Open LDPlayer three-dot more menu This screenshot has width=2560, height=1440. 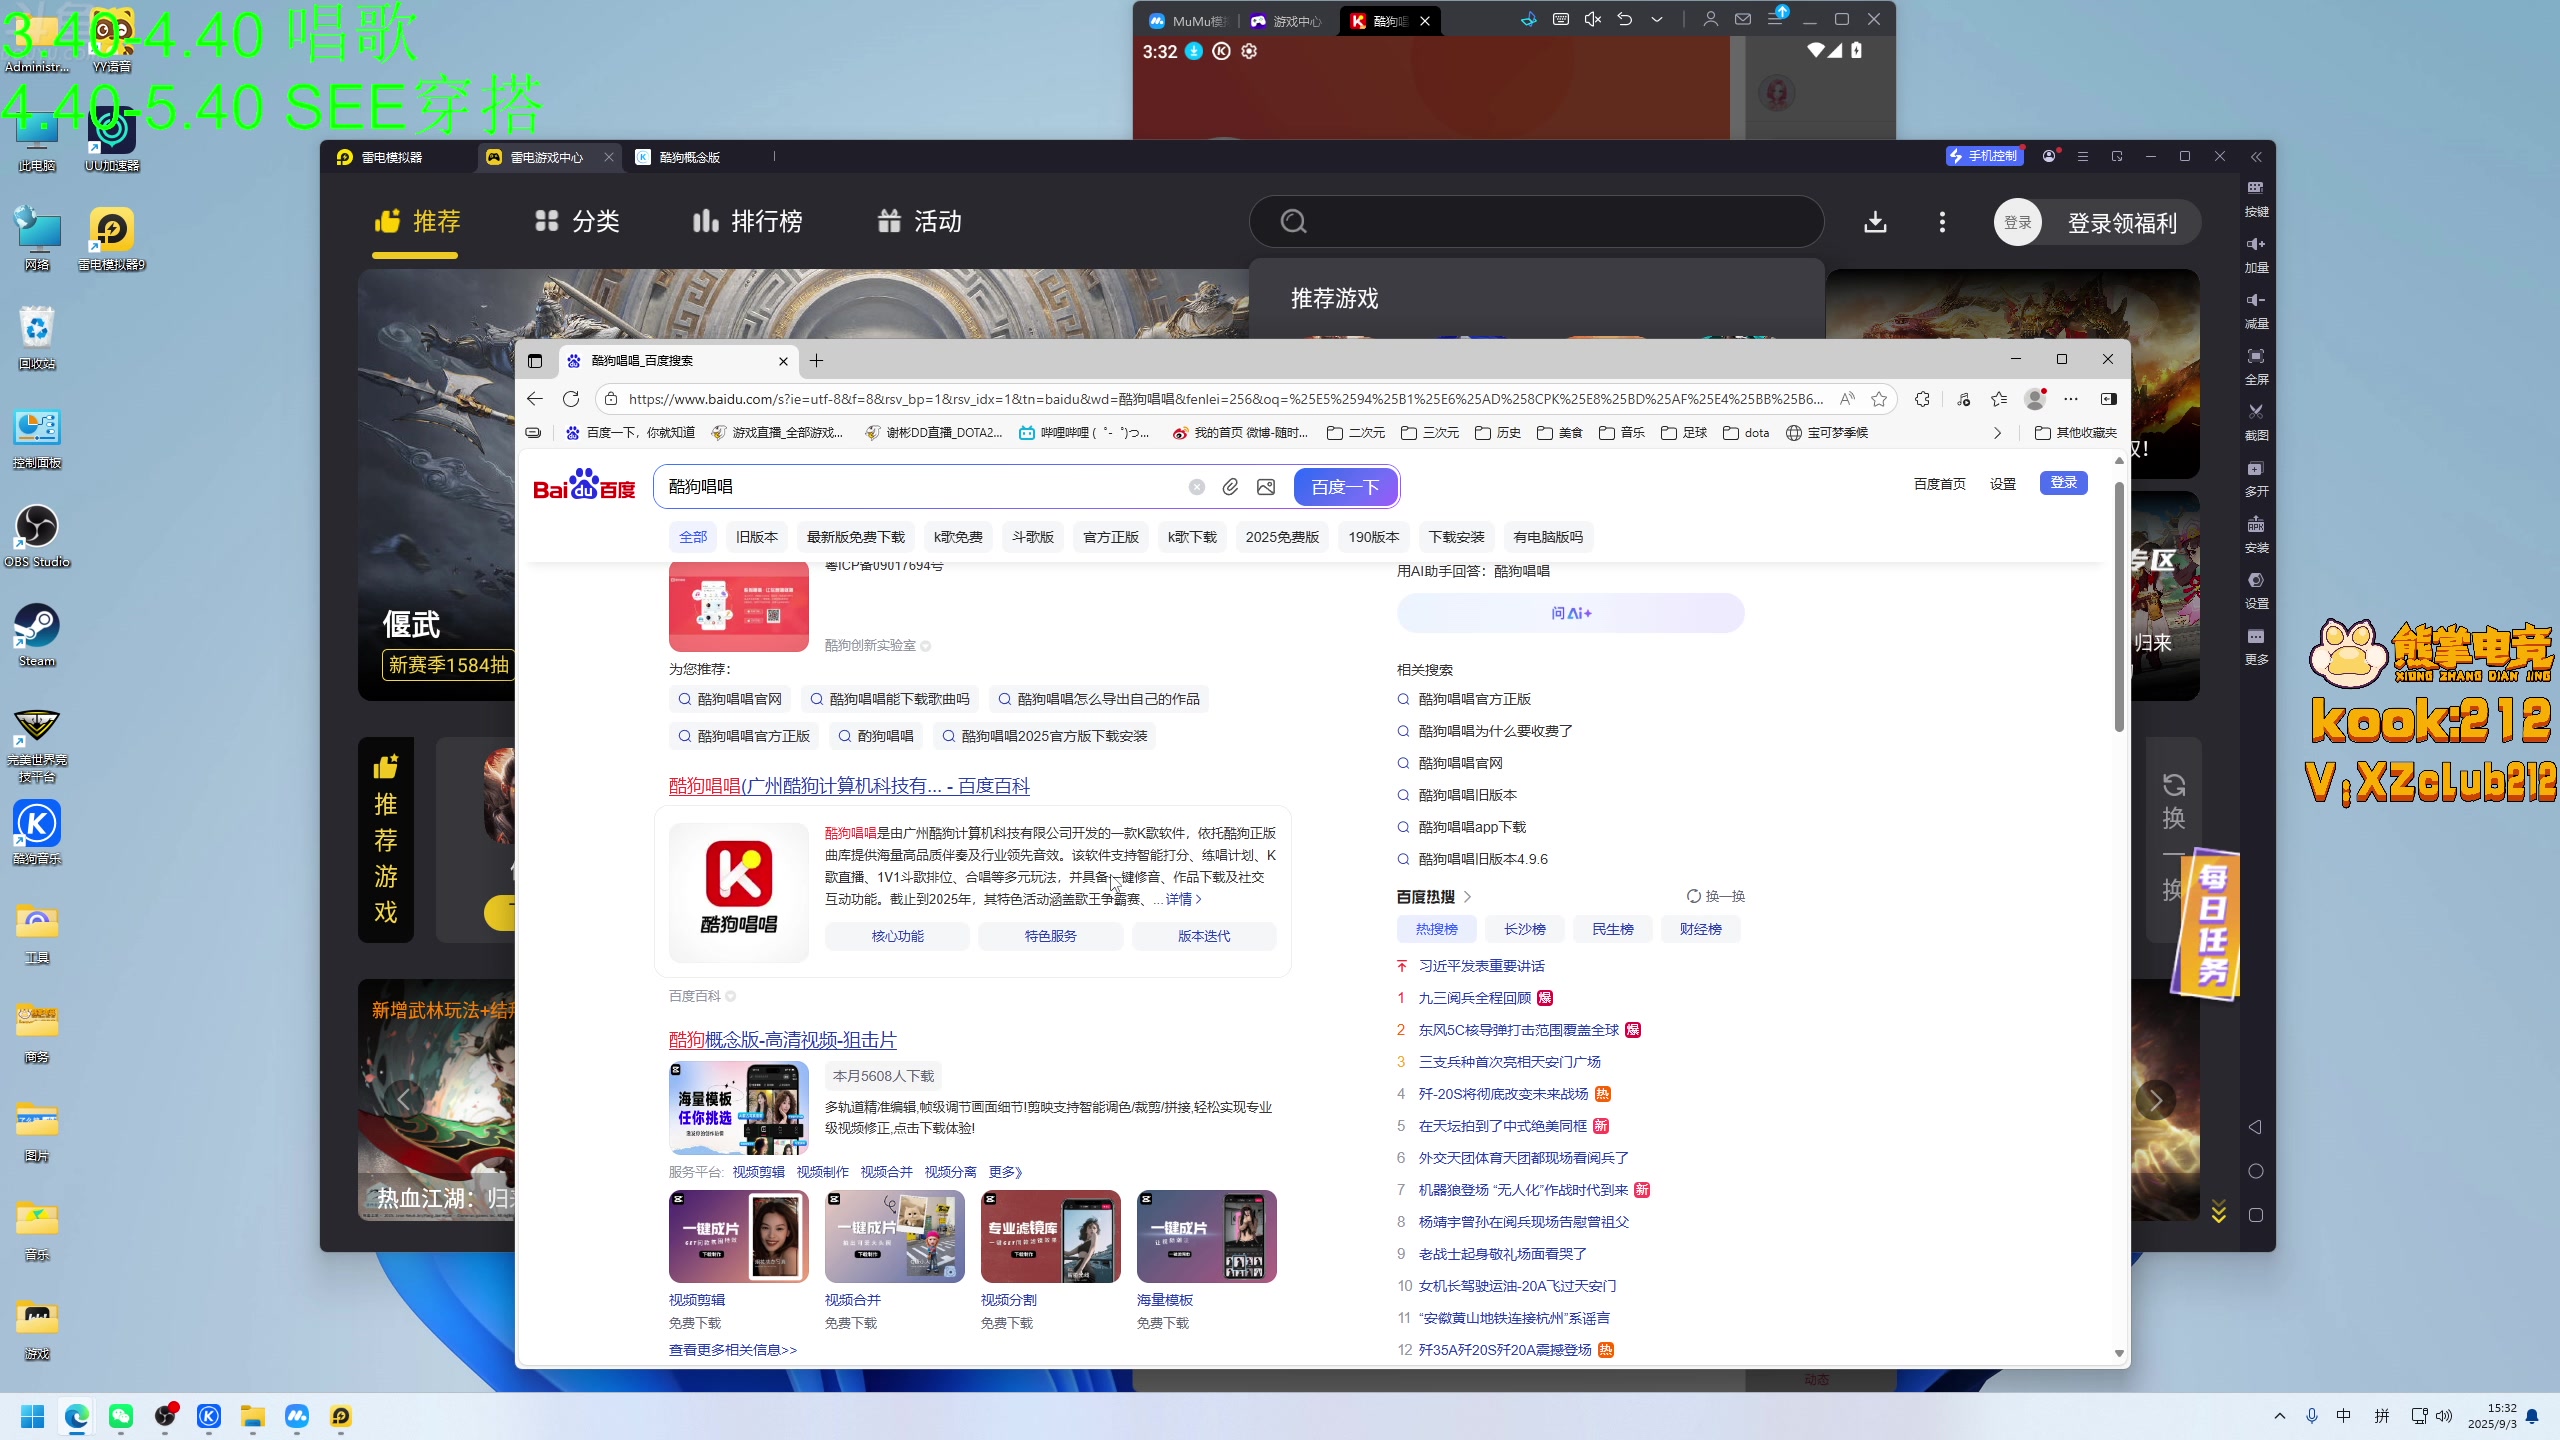coord(1942,222)
